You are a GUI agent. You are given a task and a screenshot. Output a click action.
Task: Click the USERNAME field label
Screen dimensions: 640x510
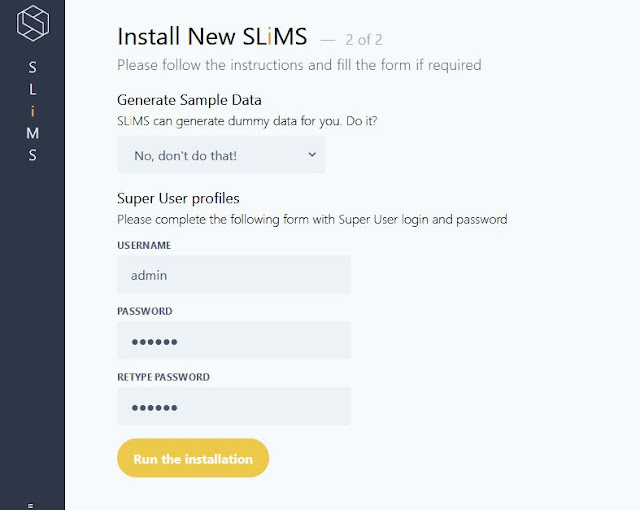144,245
